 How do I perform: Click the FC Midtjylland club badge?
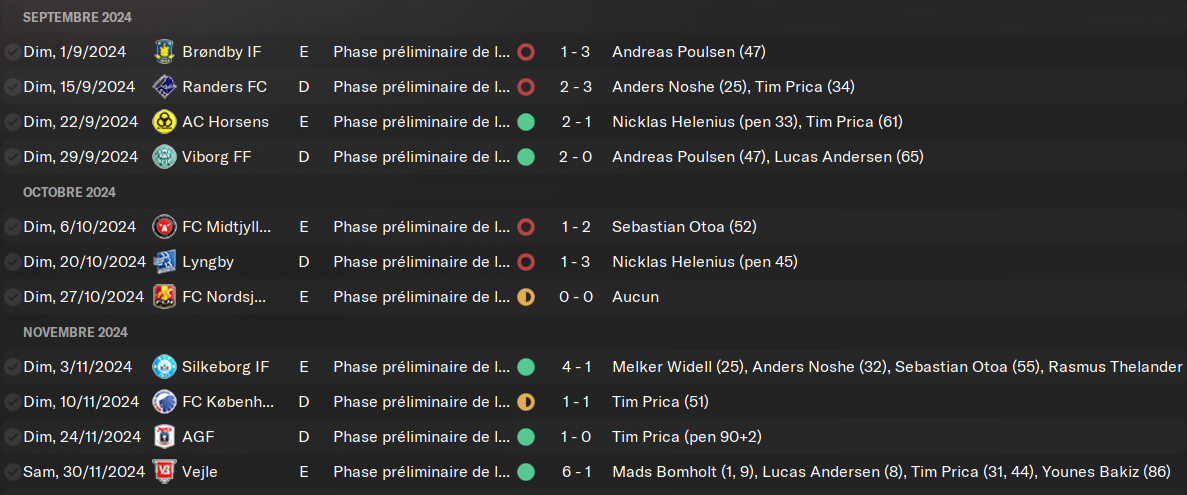coord(164,227)
